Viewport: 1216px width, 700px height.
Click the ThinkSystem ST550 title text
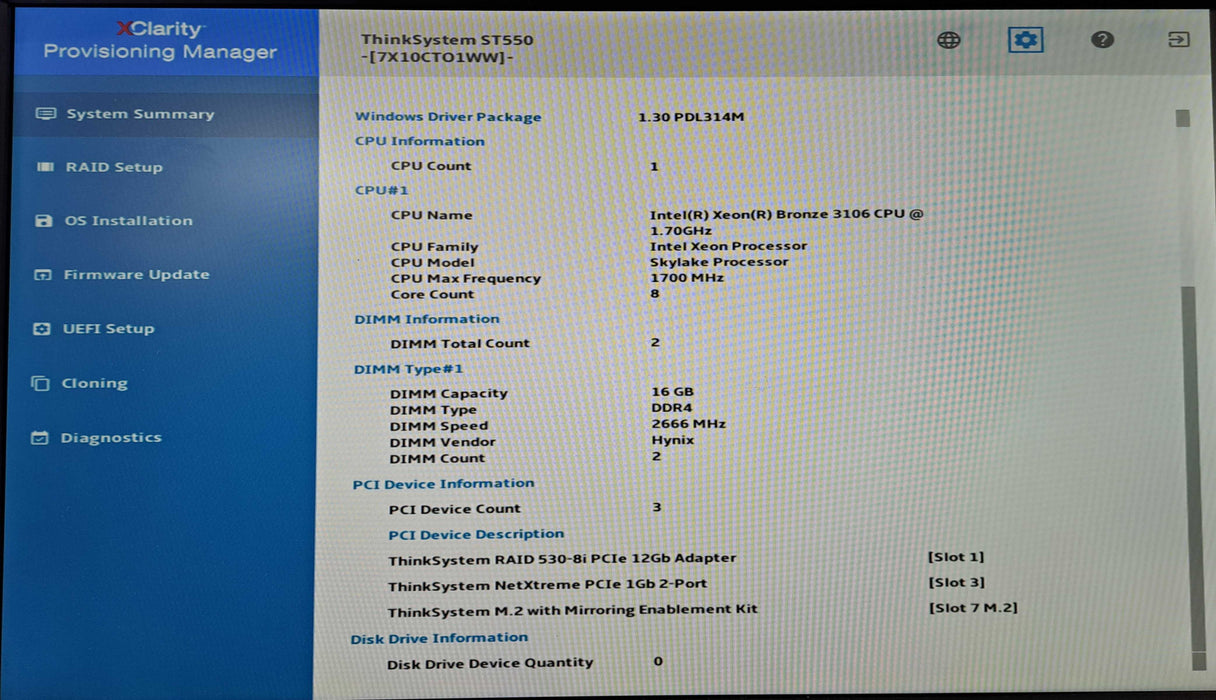click(447, 40)
